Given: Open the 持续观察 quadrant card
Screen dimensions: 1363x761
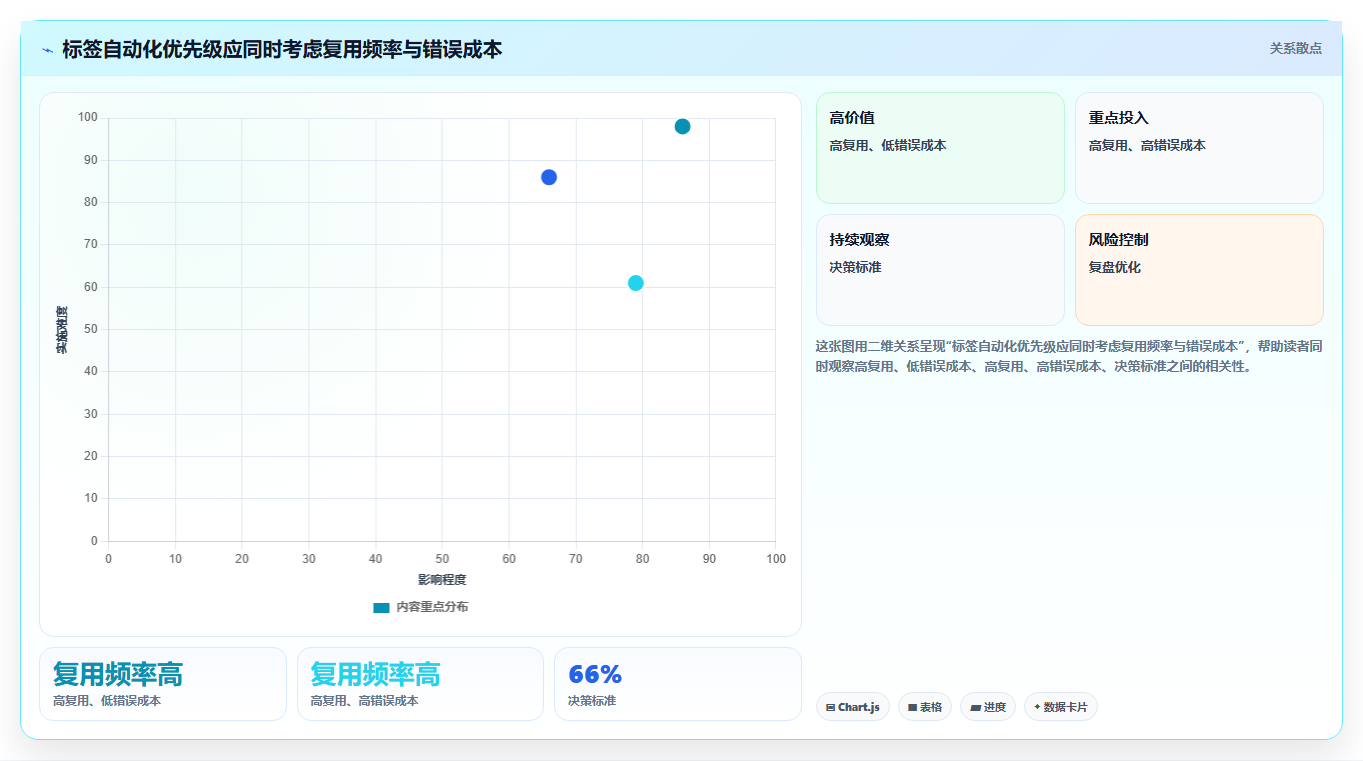Looking at the screenshot, I should pos(940,270).
